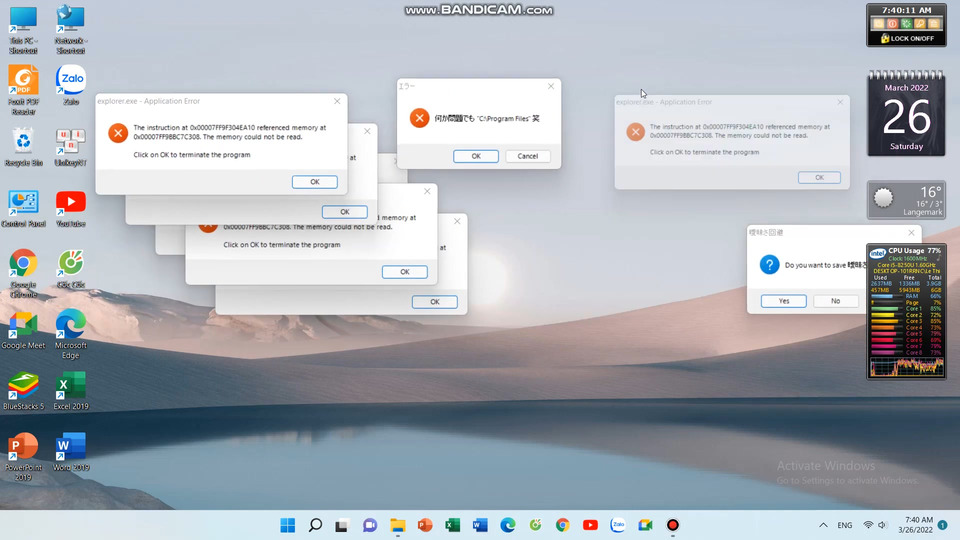960x540 pixels.
Task: Open Task View from taskbar
Action: point(342,525)
